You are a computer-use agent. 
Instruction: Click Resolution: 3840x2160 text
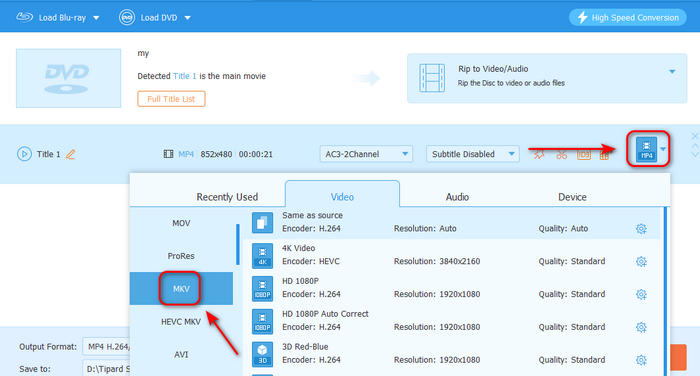(x=437, y=261)
